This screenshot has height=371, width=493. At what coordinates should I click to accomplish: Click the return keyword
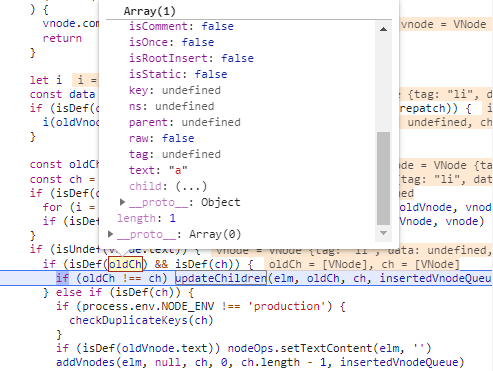[x=62, y=38]
